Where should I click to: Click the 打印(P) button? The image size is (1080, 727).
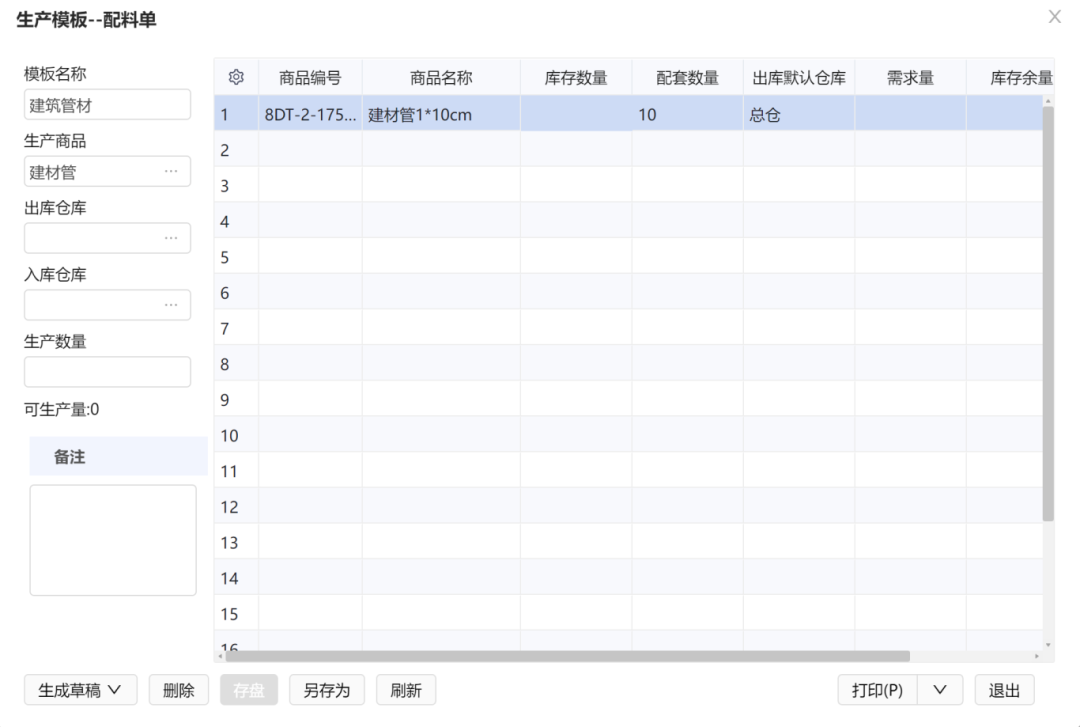pyautogui.click(x=875, y=690)
